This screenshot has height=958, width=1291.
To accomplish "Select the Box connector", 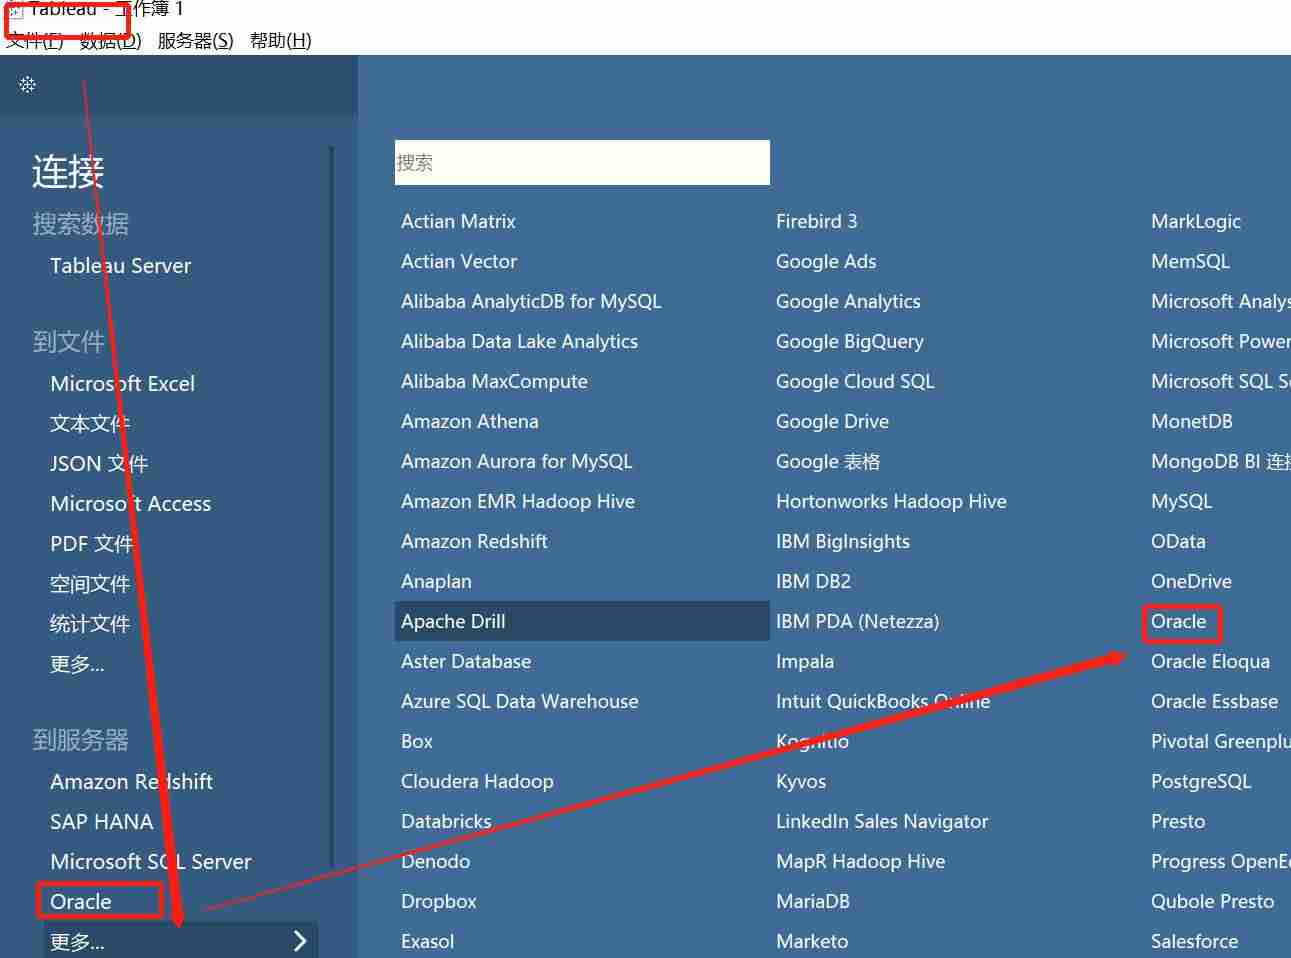I will coord(417,741).
